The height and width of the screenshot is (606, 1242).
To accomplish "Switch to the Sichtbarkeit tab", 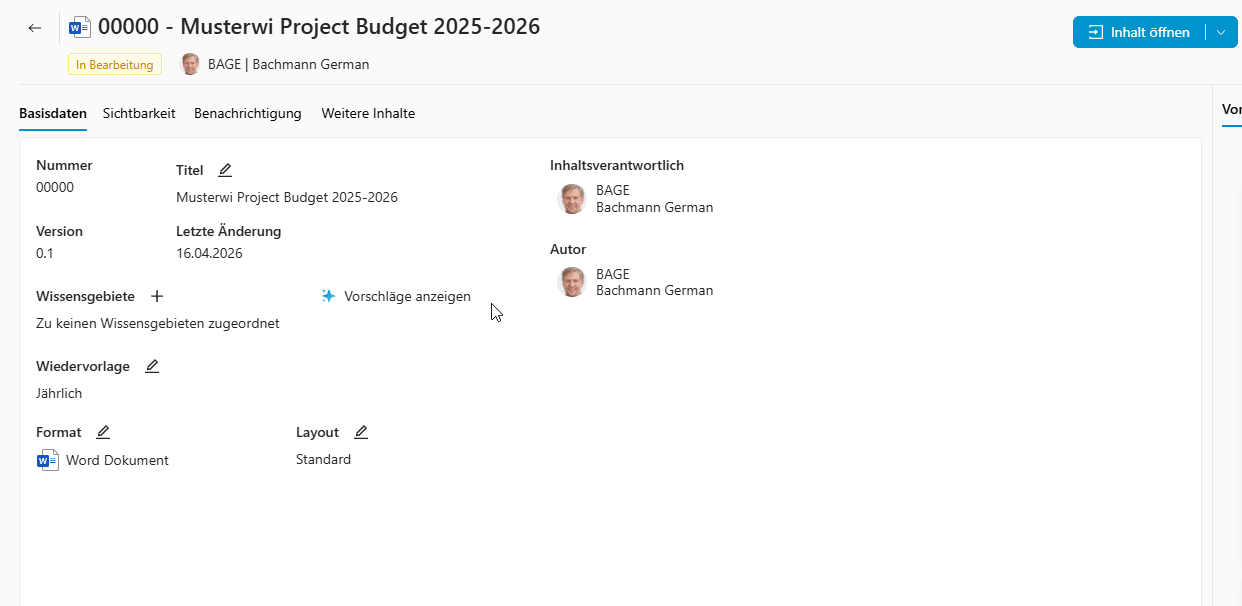I will click(139, 113).
